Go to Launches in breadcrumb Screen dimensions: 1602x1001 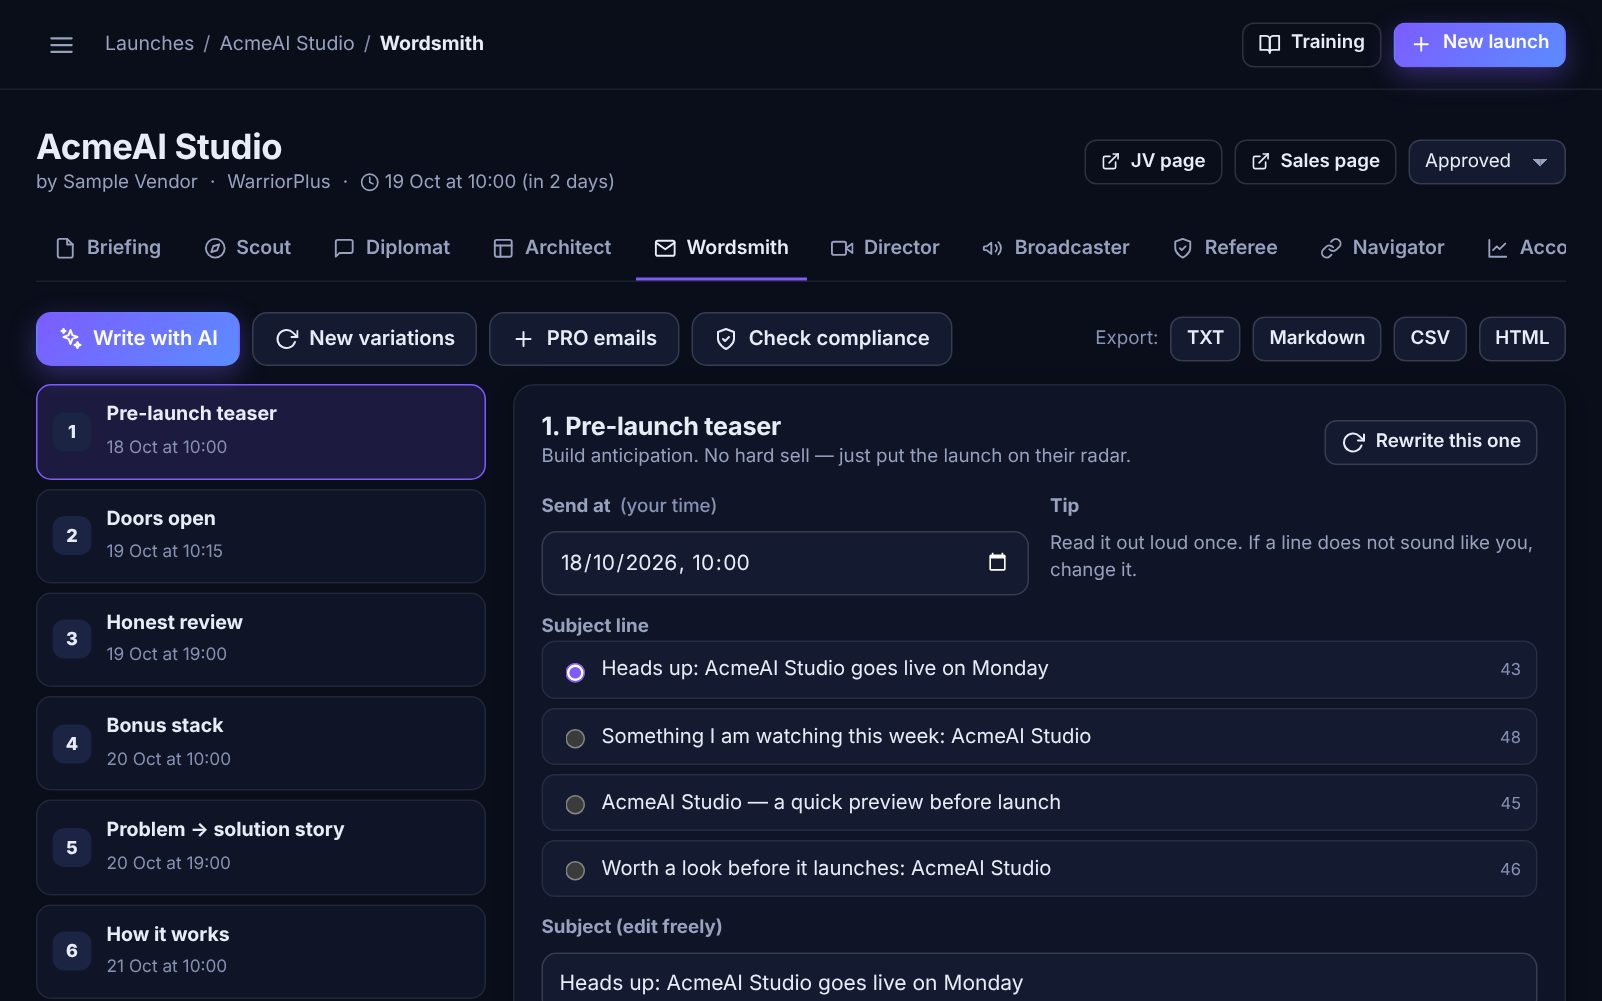[149, 44]
